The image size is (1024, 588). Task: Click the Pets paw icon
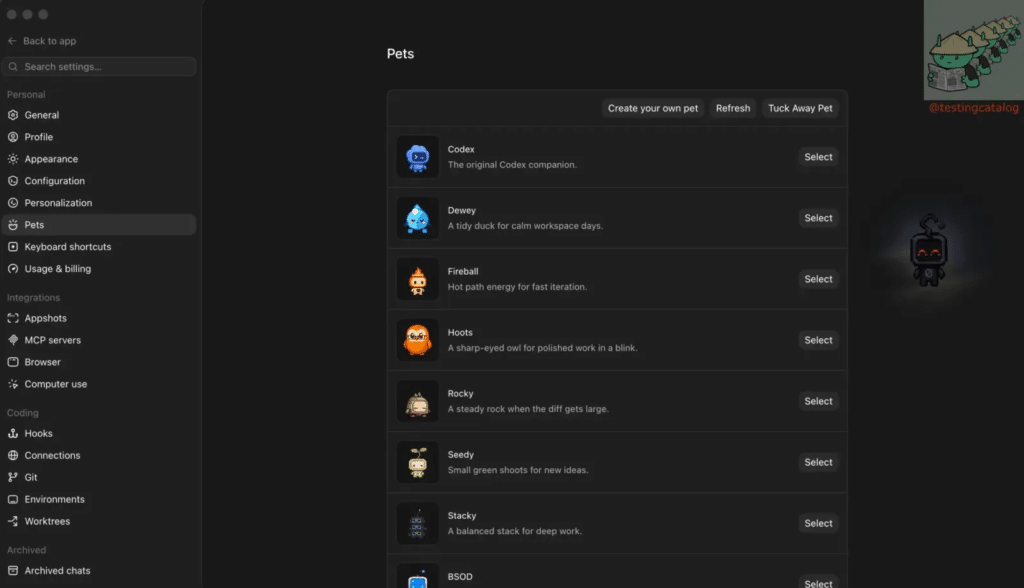point(13,225)
